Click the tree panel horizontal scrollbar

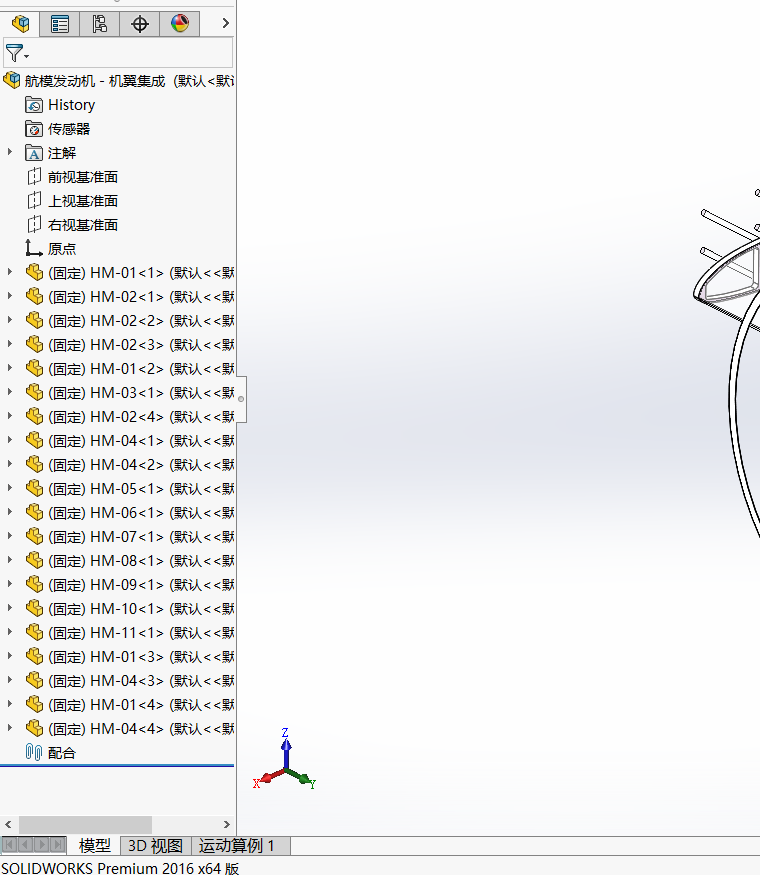pos(85,824)
